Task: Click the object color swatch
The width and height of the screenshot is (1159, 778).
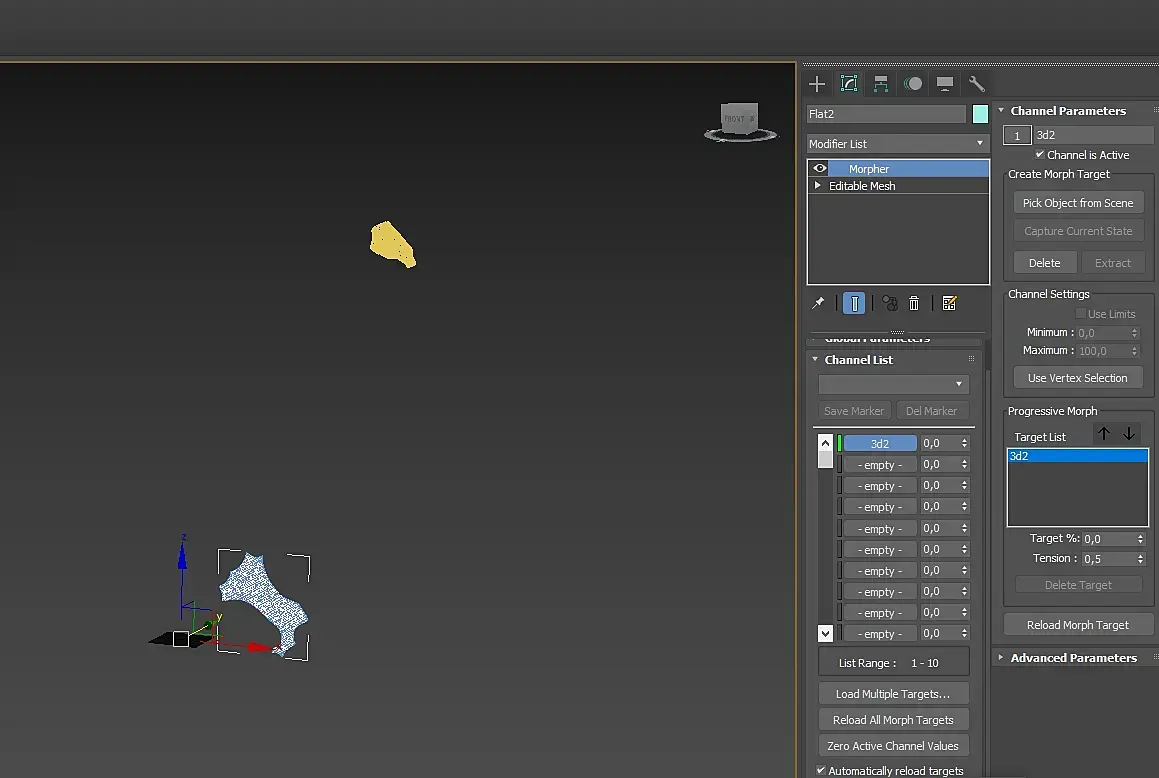Action: (x=980, y=114)
